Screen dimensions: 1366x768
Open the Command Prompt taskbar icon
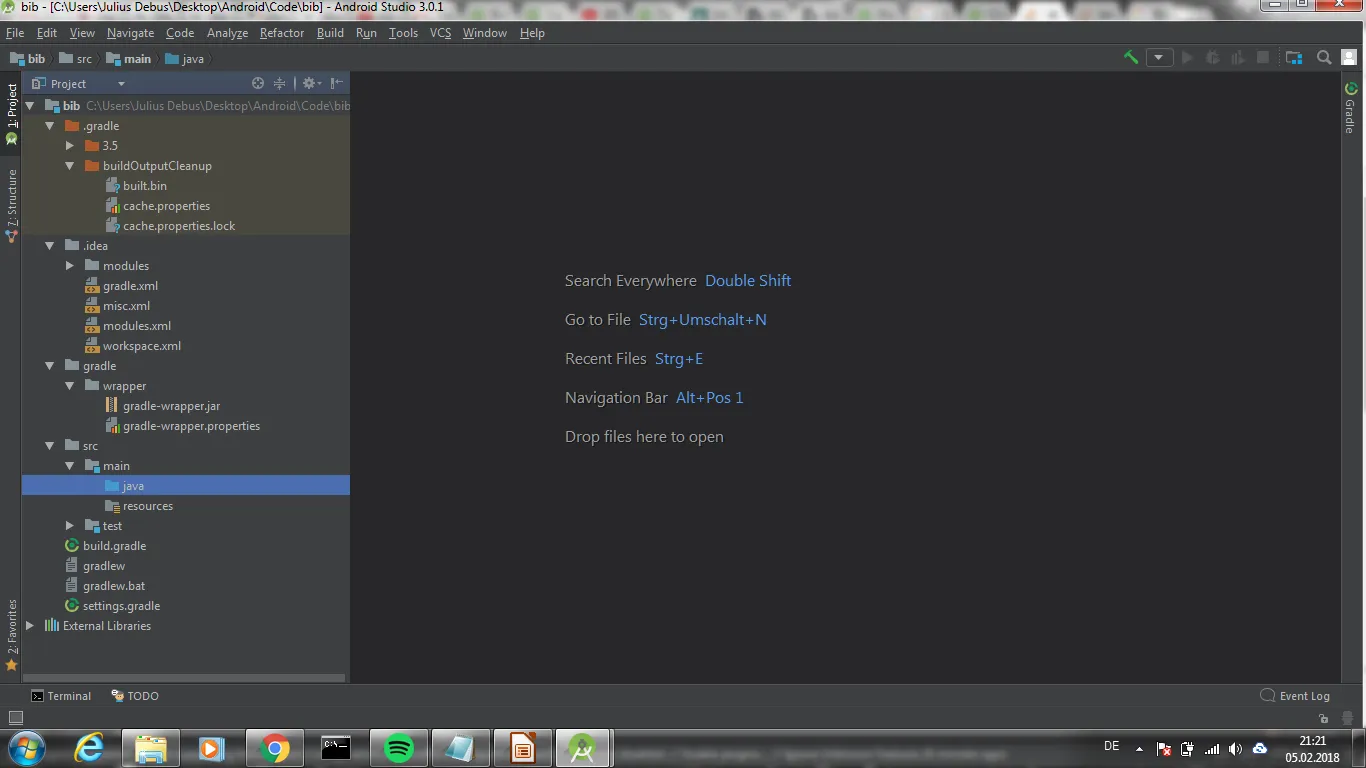pos(336,748)
